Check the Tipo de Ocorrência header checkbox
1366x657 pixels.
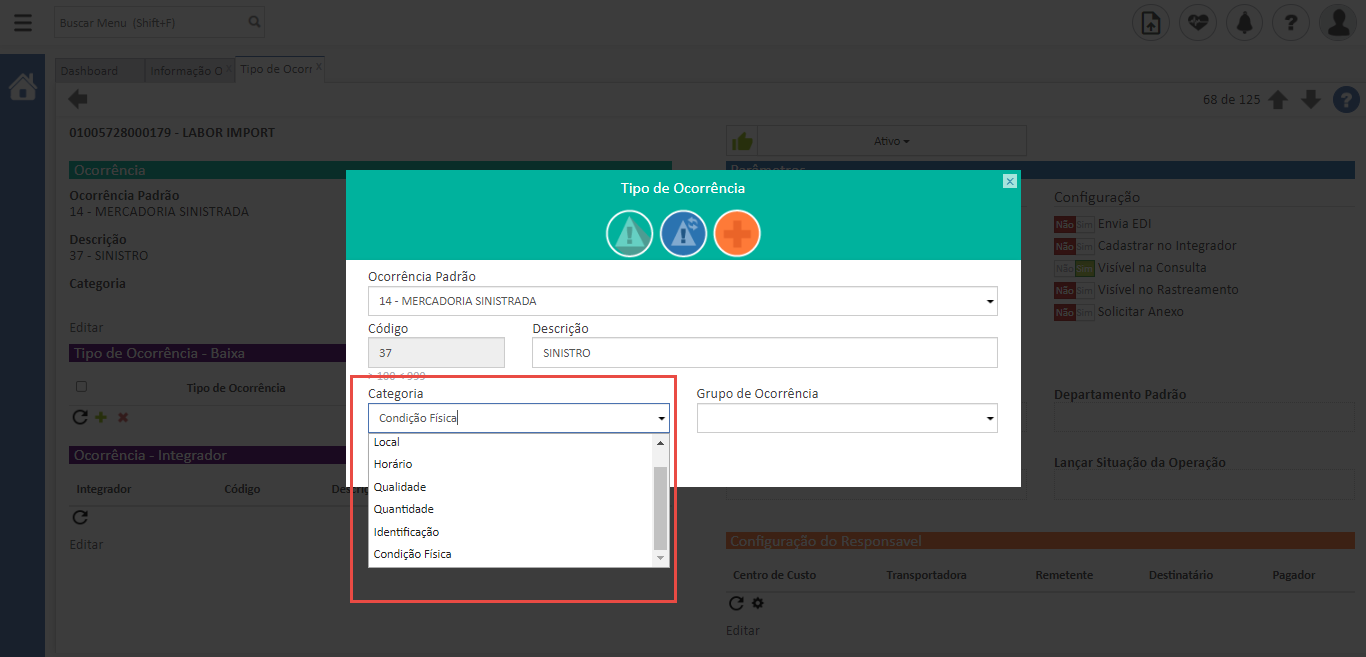(x=81, y=386)
